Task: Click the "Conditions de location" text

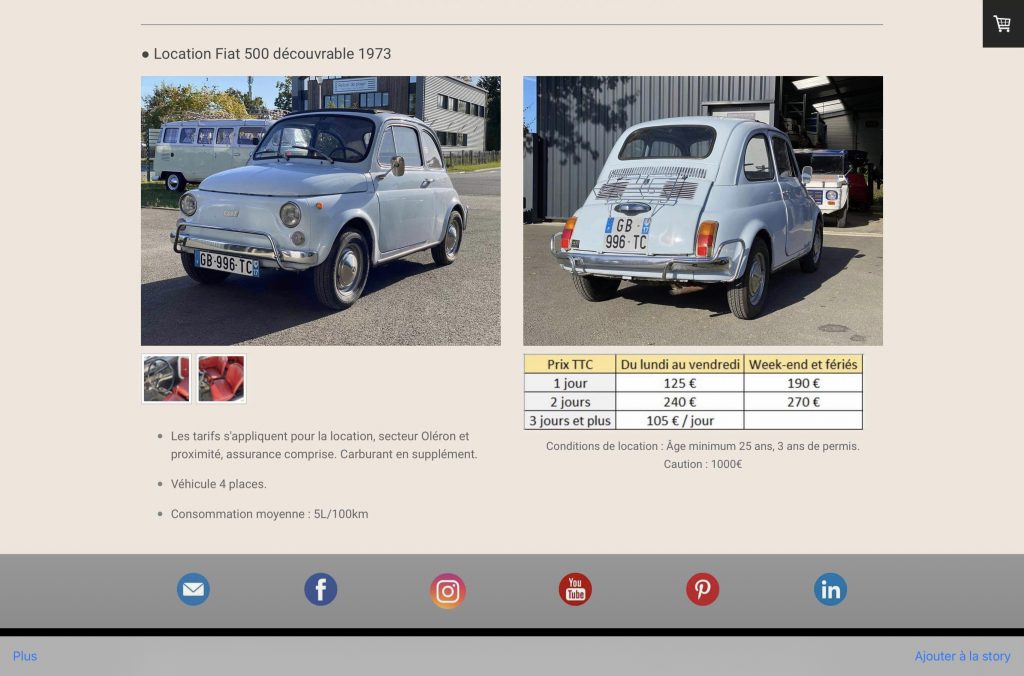Action: coord(702,446)
